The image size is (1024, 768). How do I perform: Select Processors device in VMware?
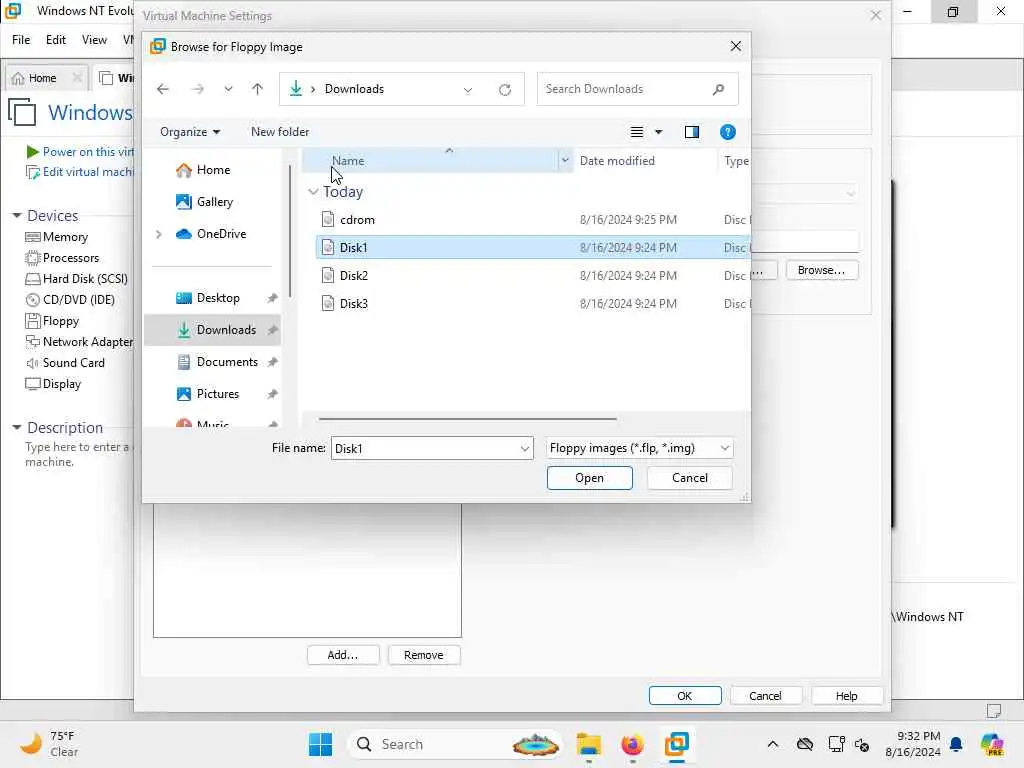point(62,258)
